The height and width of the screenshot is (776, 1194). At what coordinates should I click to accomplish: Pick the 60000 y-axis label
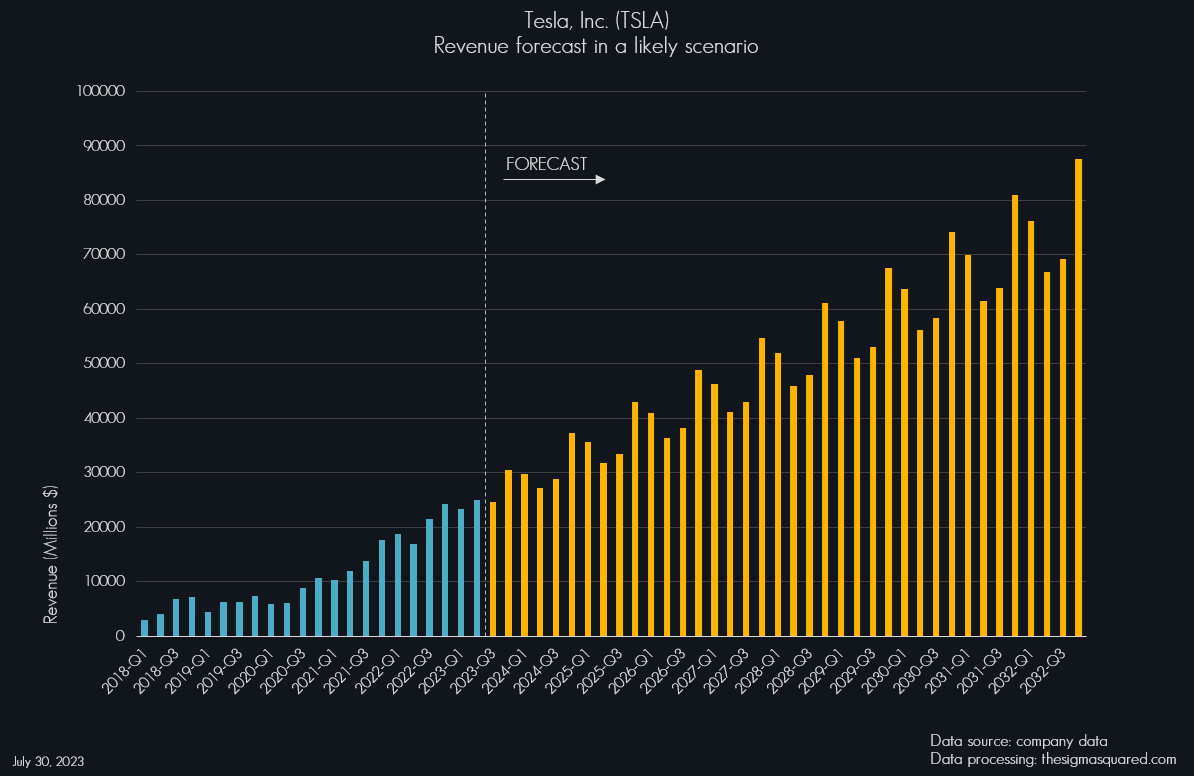click(x=104, y=309)
